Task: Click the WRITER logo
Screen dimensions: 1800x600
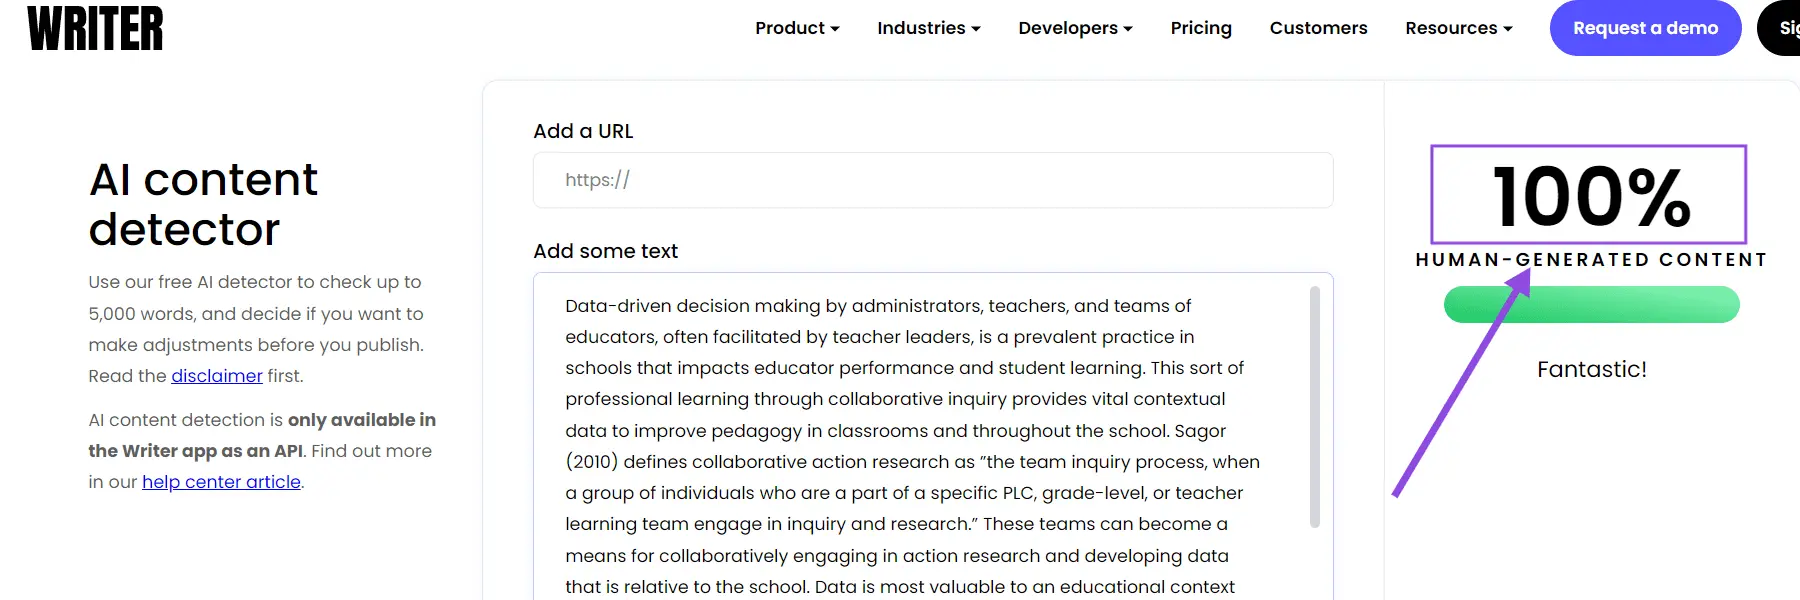Action: pos(95,28)
